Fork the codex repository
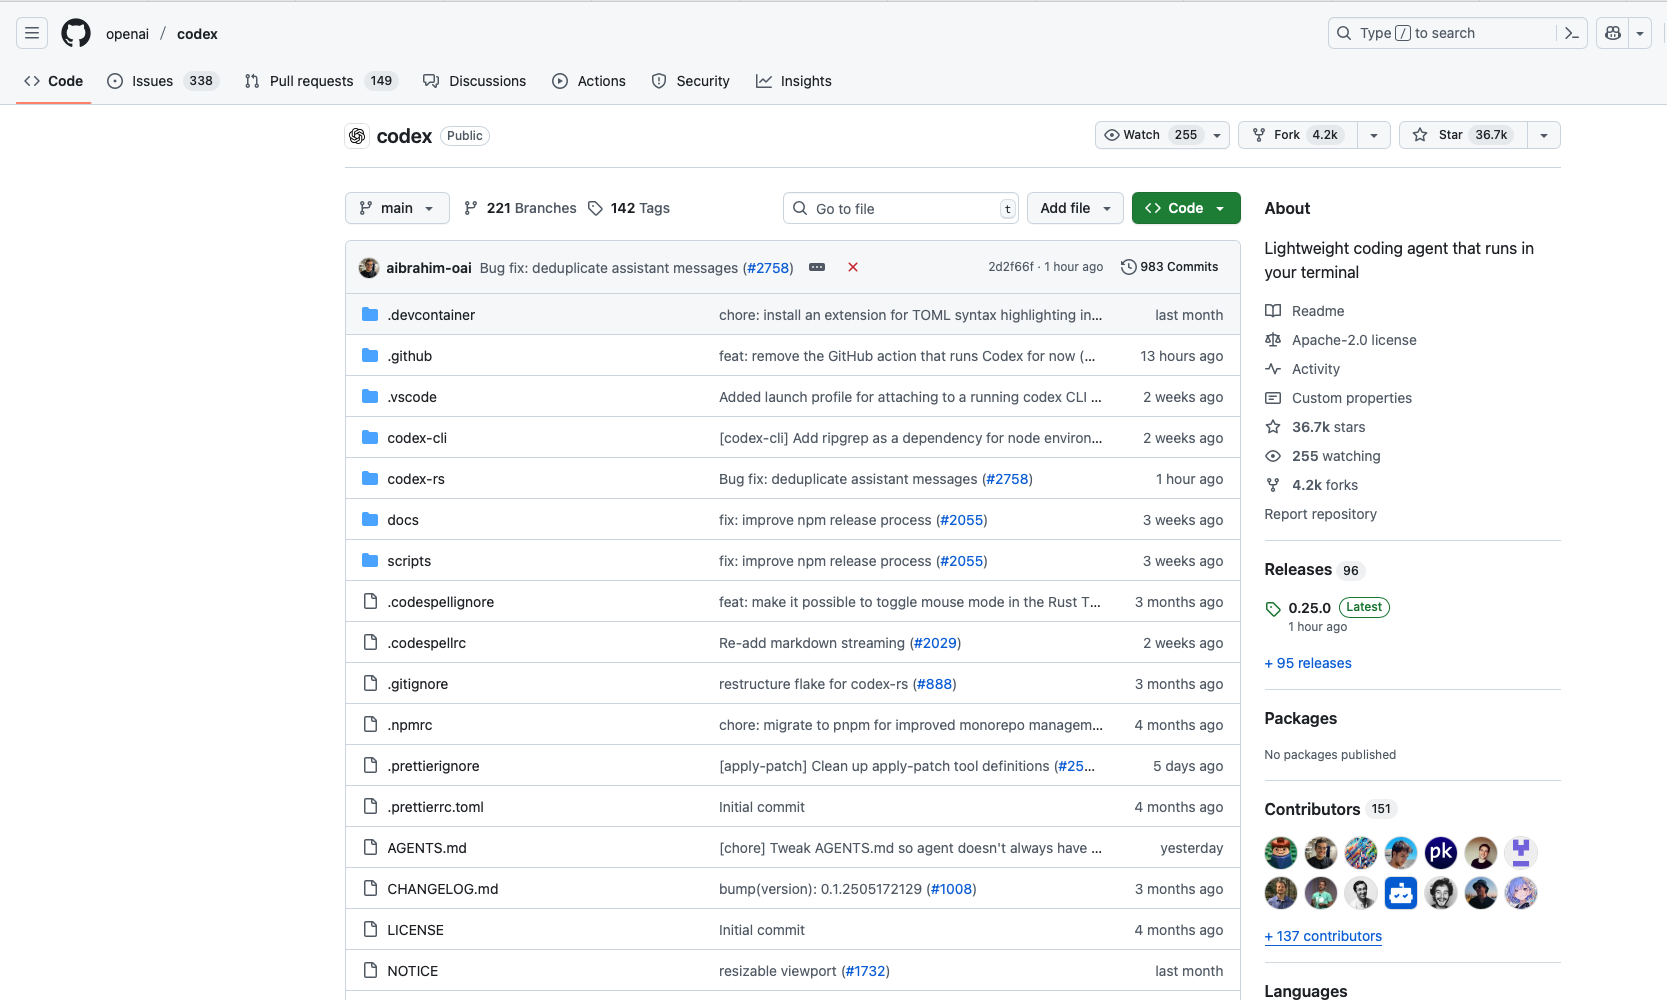Viewport: 1667px width, 1000px height. (1298, 135)
